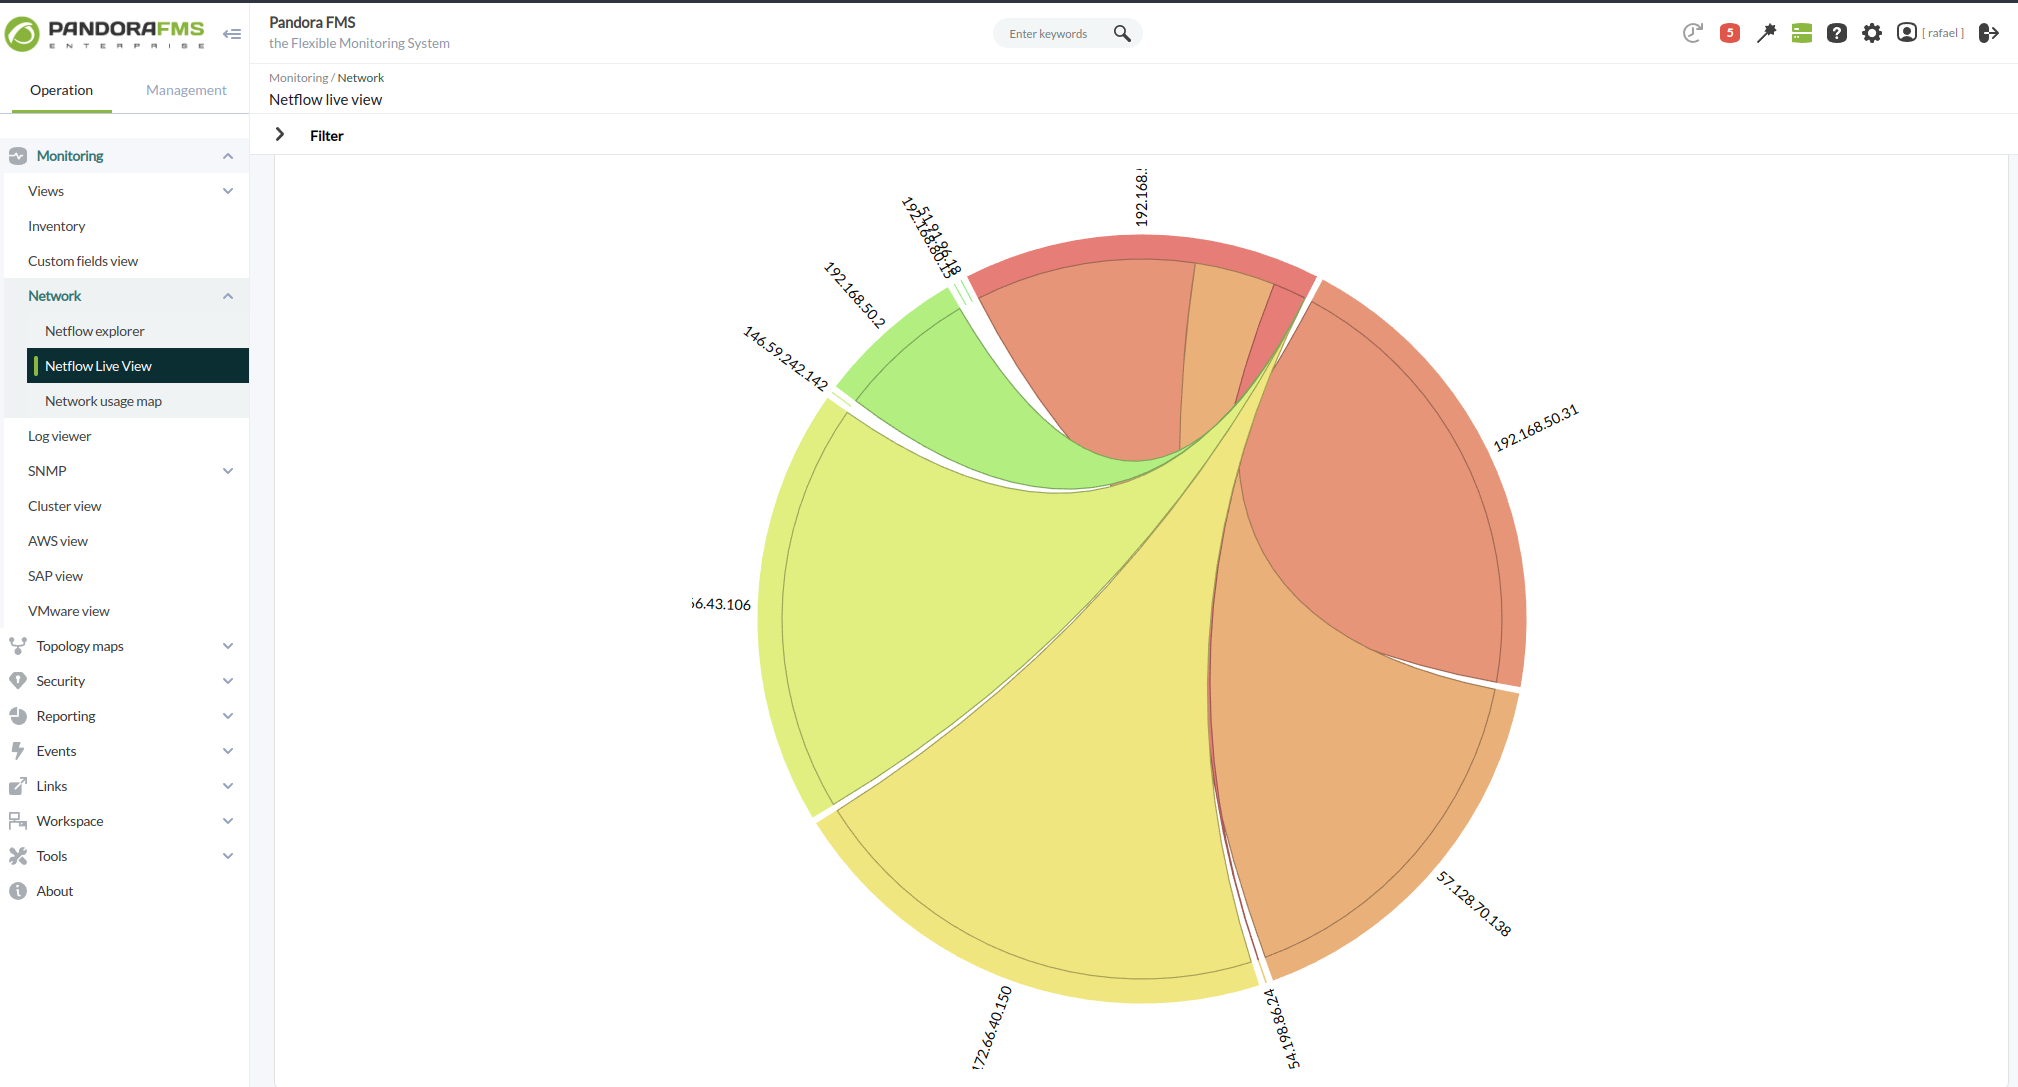Click the Network usage map link
The image size is (2018, 1087).
click(x=103, y=400)
